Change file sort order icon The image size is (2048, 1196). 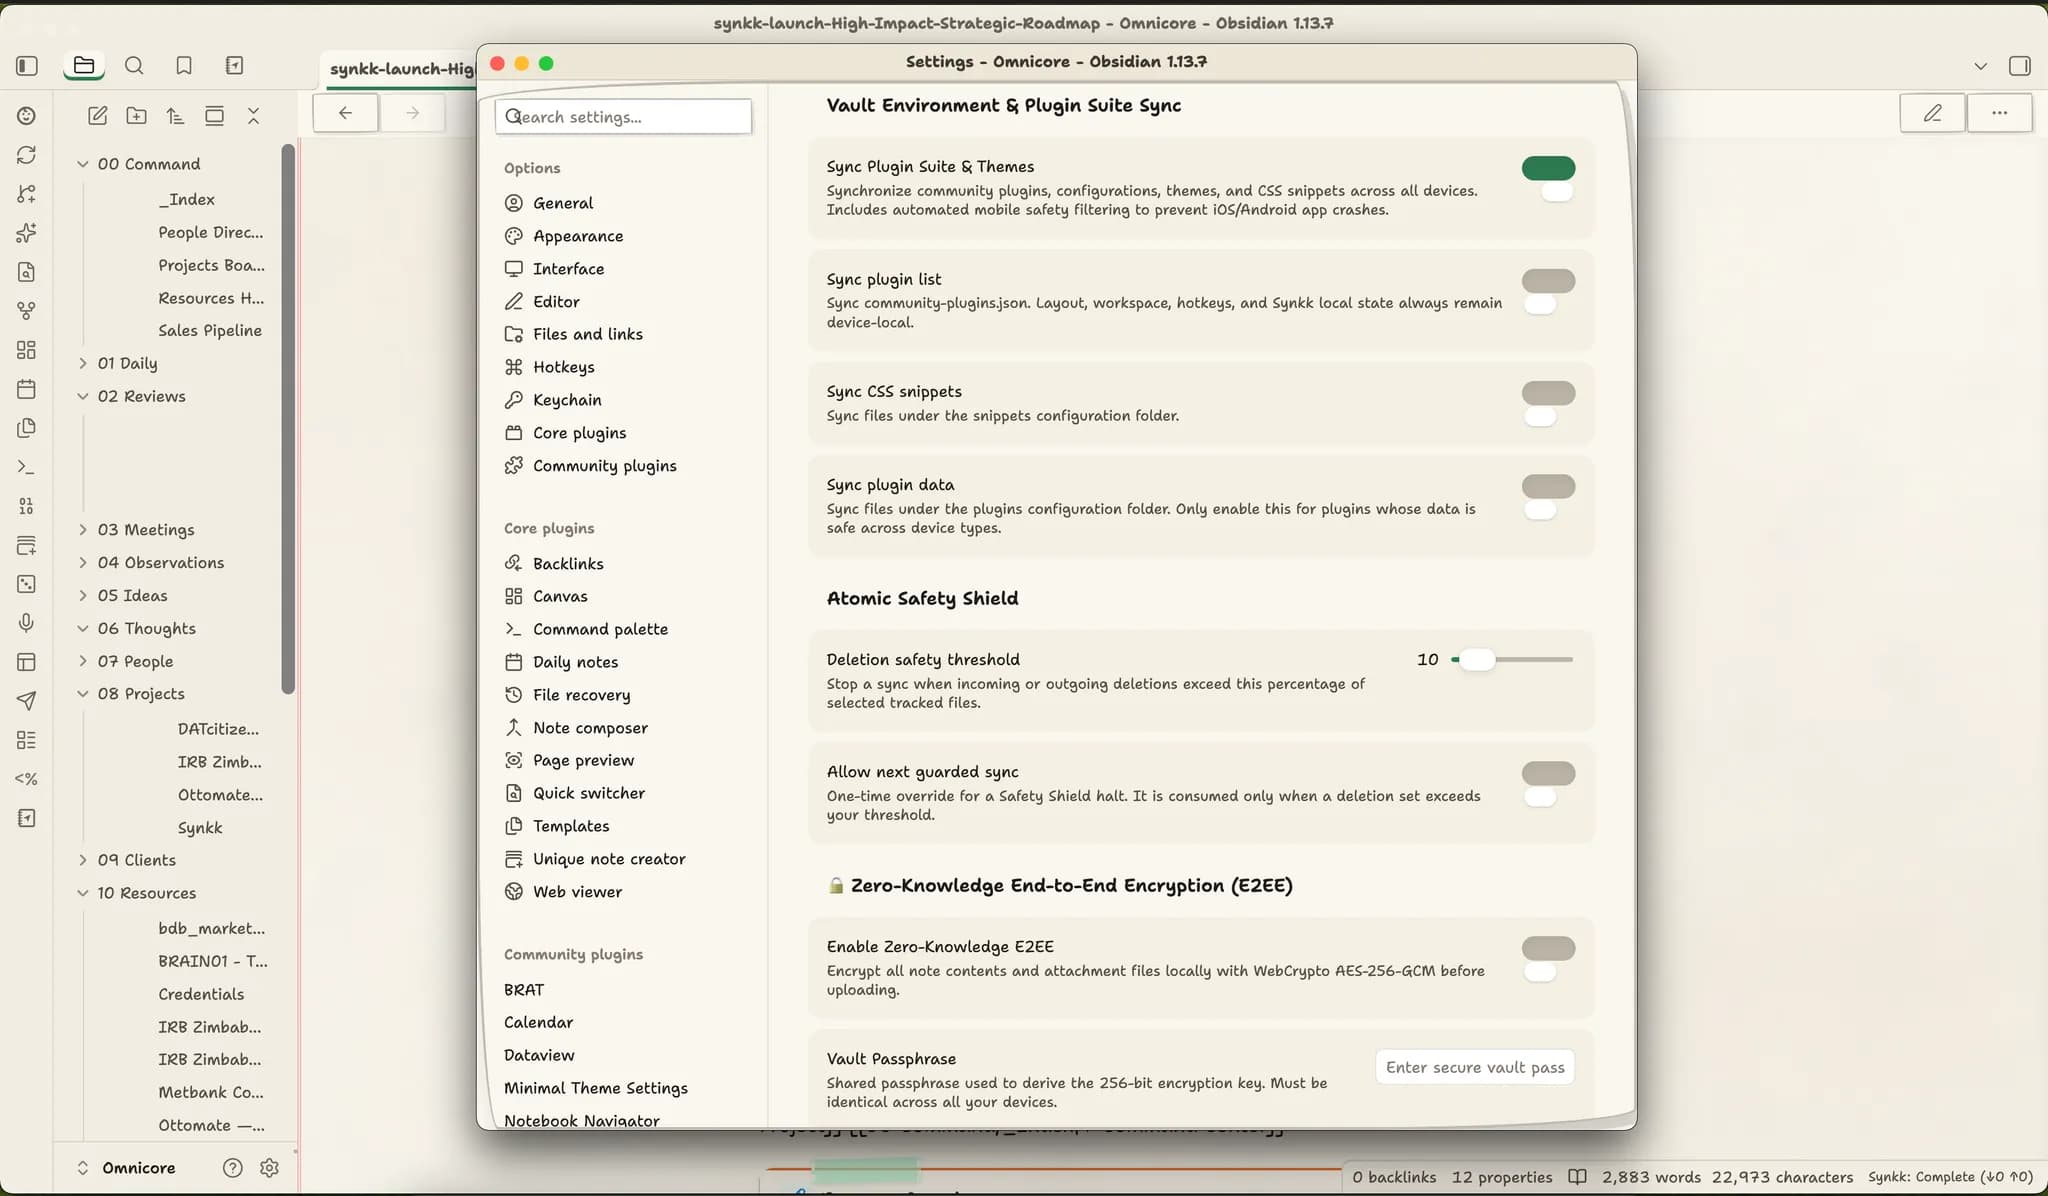(175, 116)
